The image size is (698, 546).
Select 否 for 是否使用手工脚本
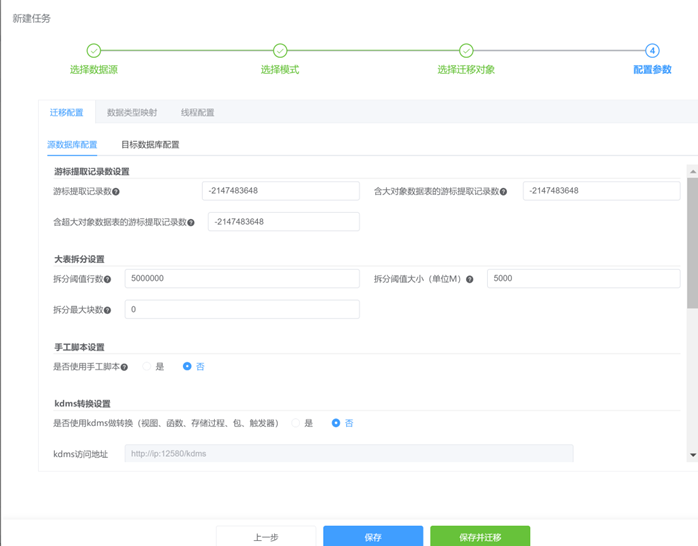click(187, 367)
